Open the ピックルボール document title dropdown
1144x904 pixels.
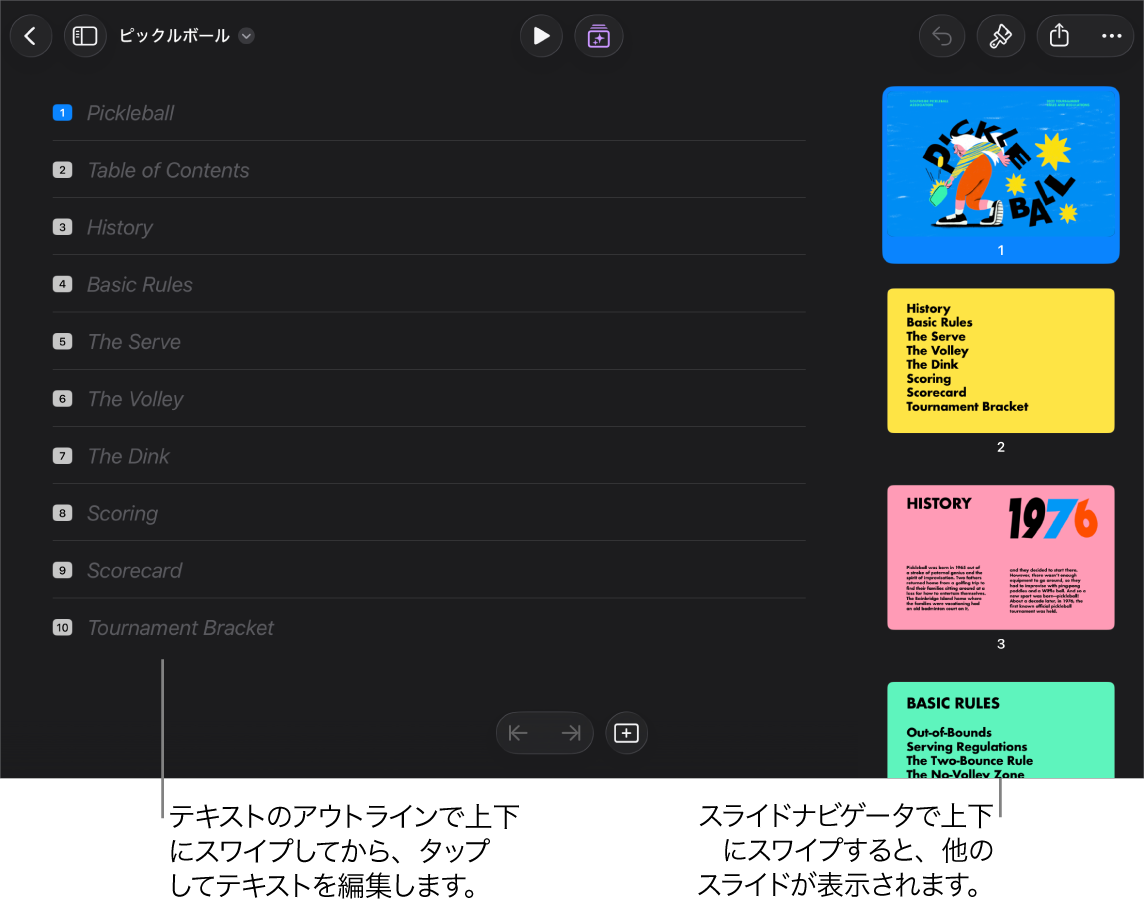click(x=186, y=36)
